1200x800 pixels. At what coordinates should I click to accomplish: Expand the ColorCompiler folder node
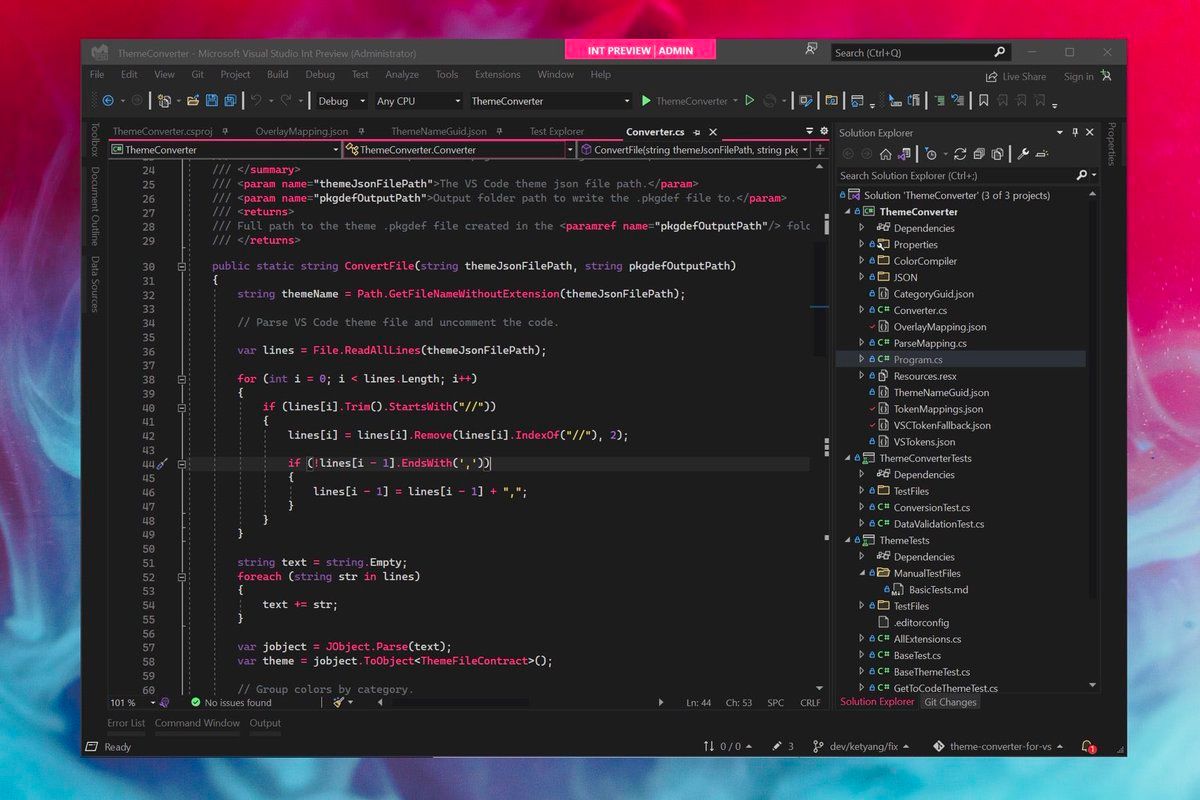861,261
